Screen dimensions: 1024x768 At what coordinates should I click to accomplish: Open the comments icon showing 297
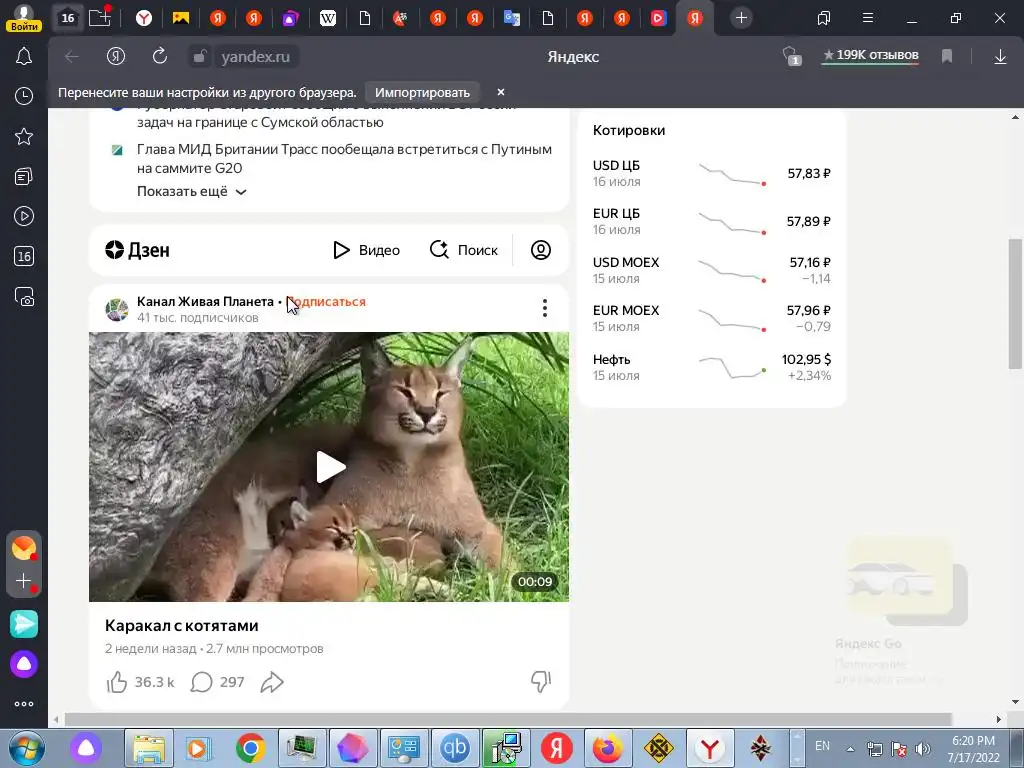pyautogui.click(x=201, y=682)
